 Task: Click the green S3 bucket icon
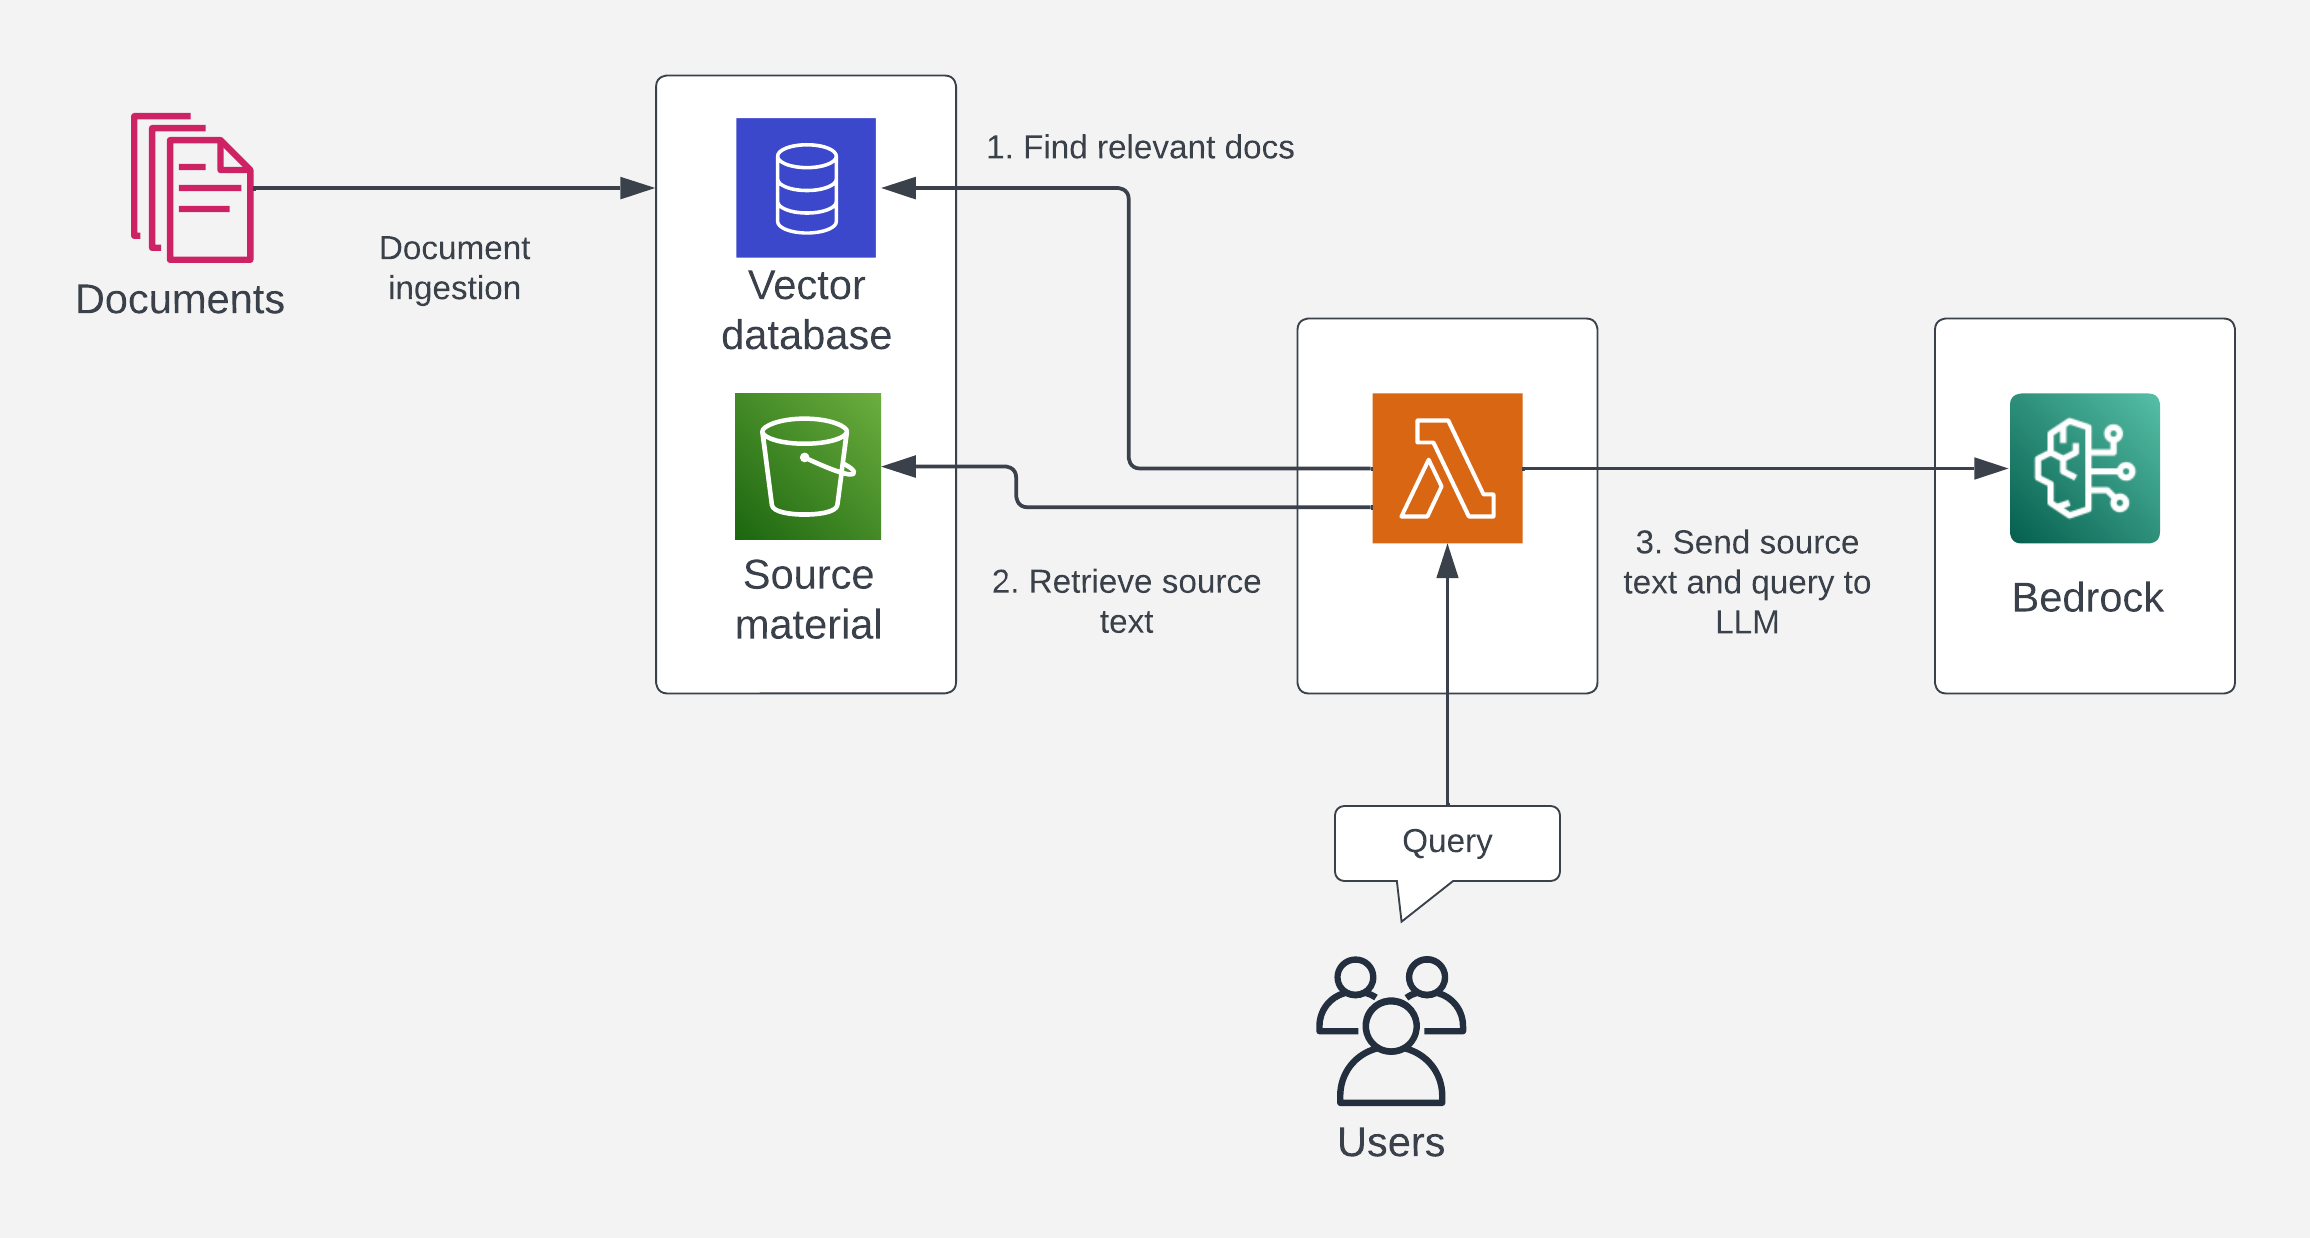(x=808, y=466)
